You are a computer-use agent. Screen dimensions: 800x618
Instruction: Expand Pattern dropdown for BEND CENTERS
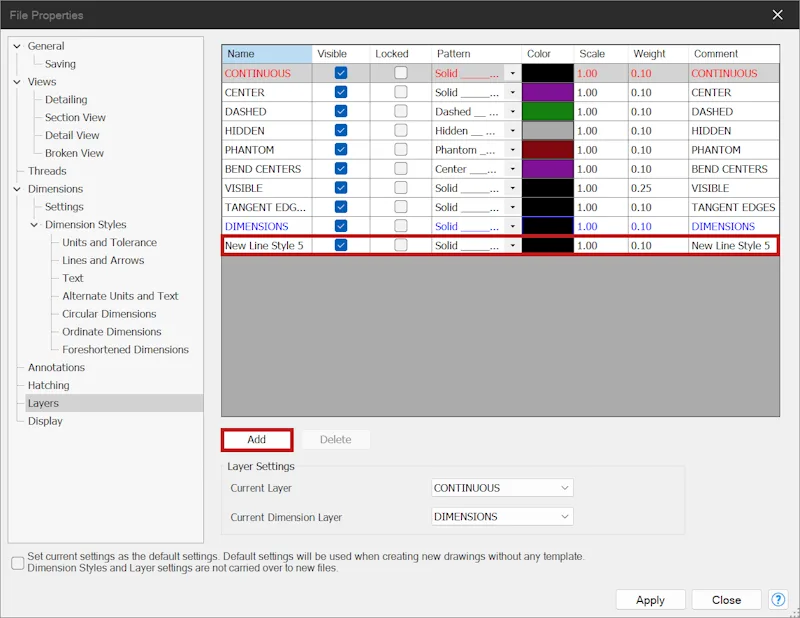(x=512, y=169)
